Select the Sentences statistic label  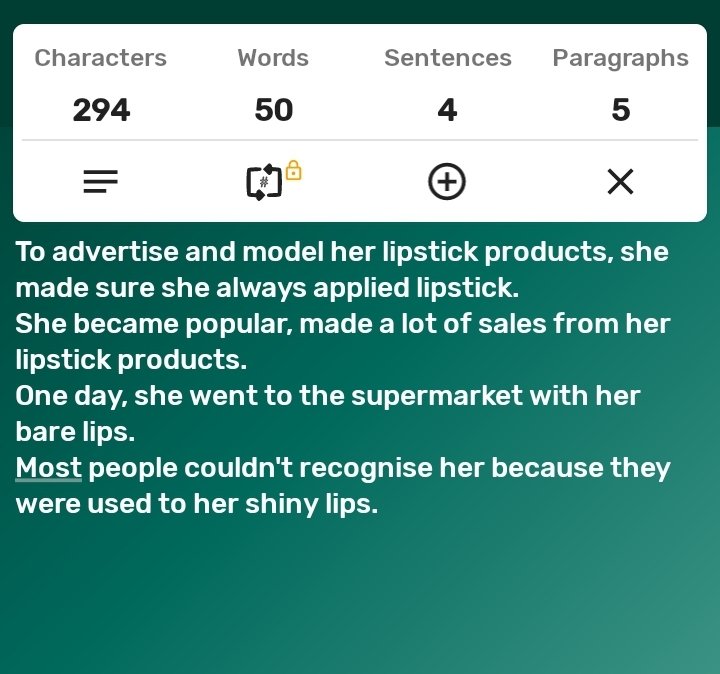[448, 58]
